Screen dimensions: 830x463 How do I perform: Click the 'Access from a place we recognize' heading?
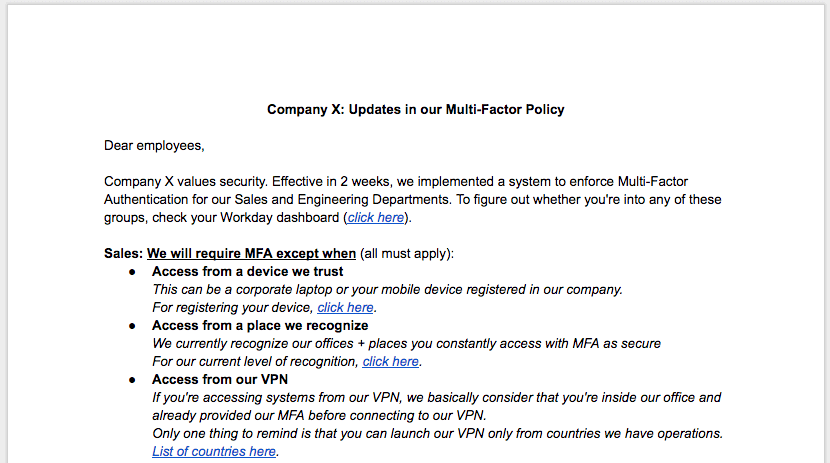260,325
